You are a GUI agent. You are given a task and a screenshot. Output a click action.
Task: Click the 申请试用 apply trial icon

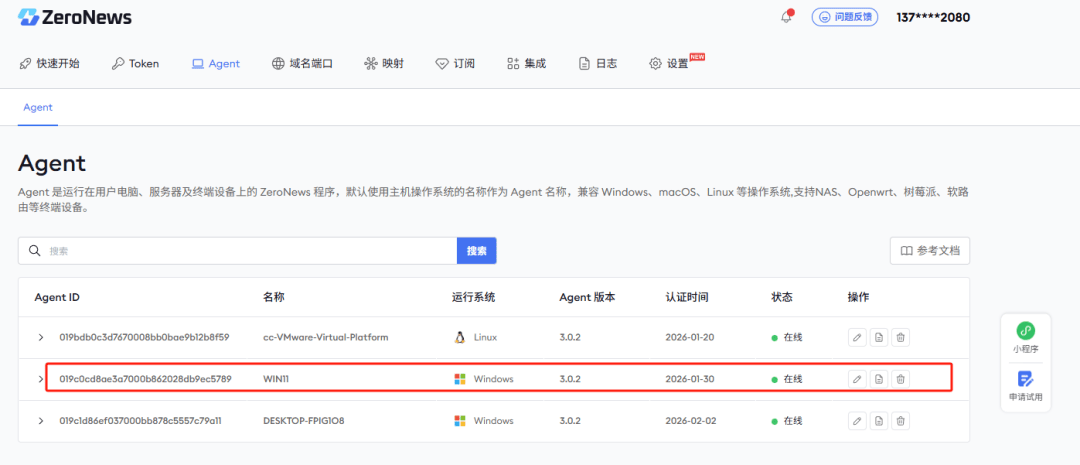(1025, 386)
